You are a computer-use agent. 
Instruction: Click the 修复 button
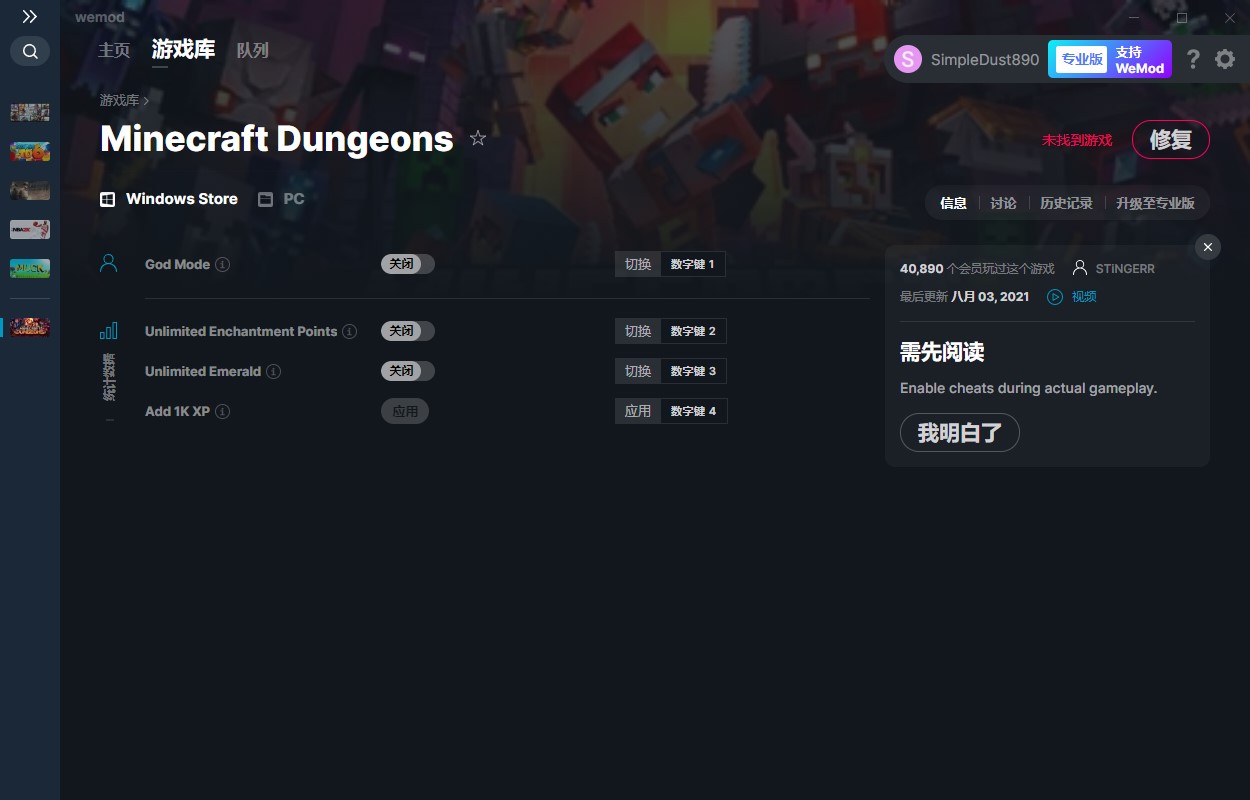(1171, 140)
